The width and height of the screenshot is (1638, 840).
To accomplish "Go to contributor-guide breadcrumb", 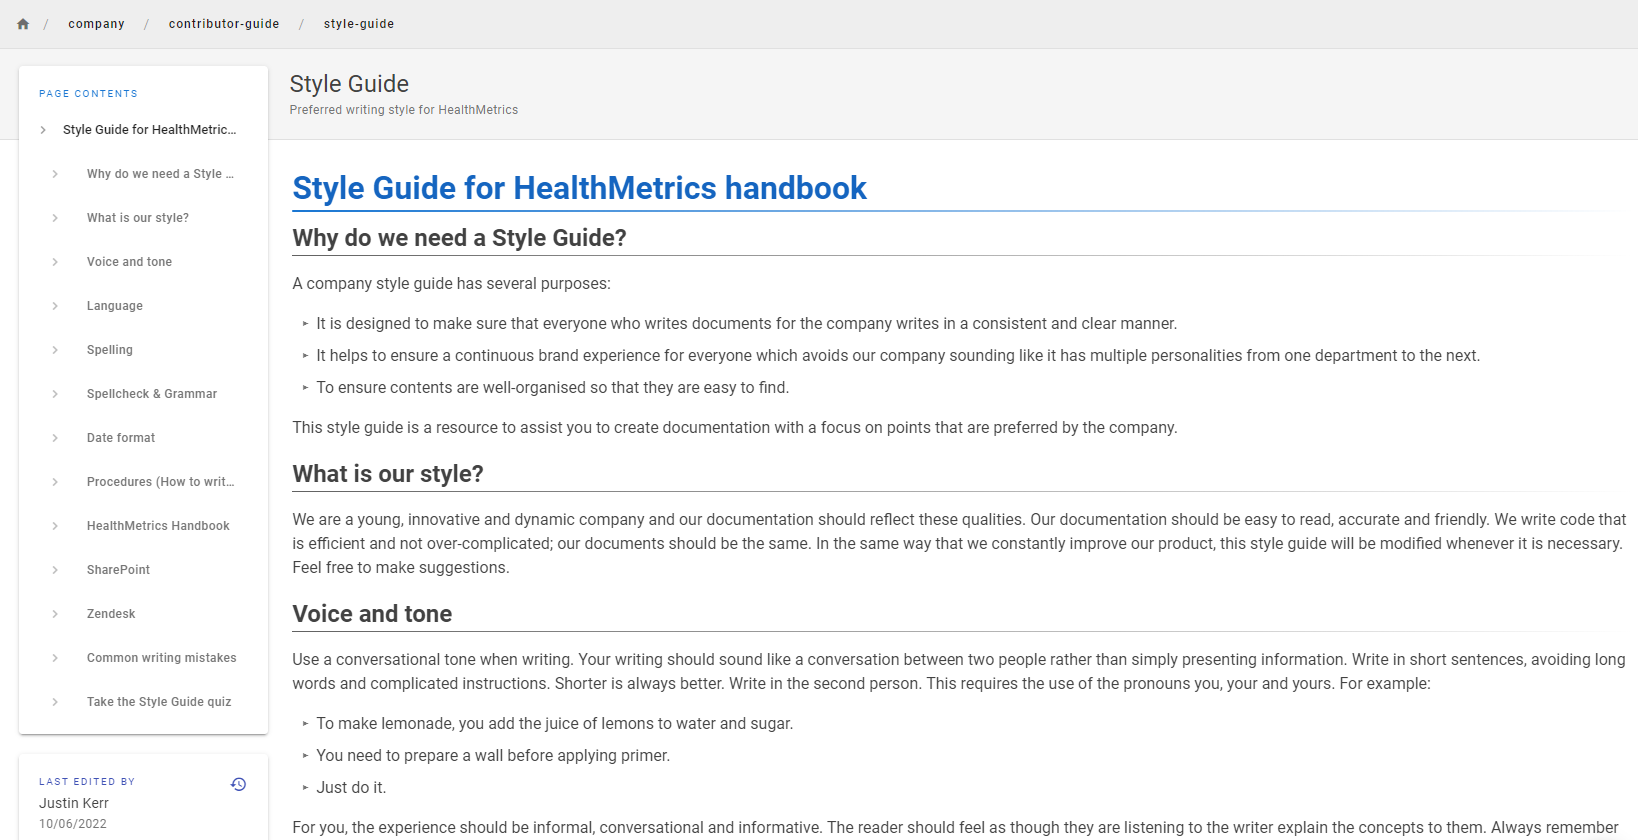I will click(224, 24).
